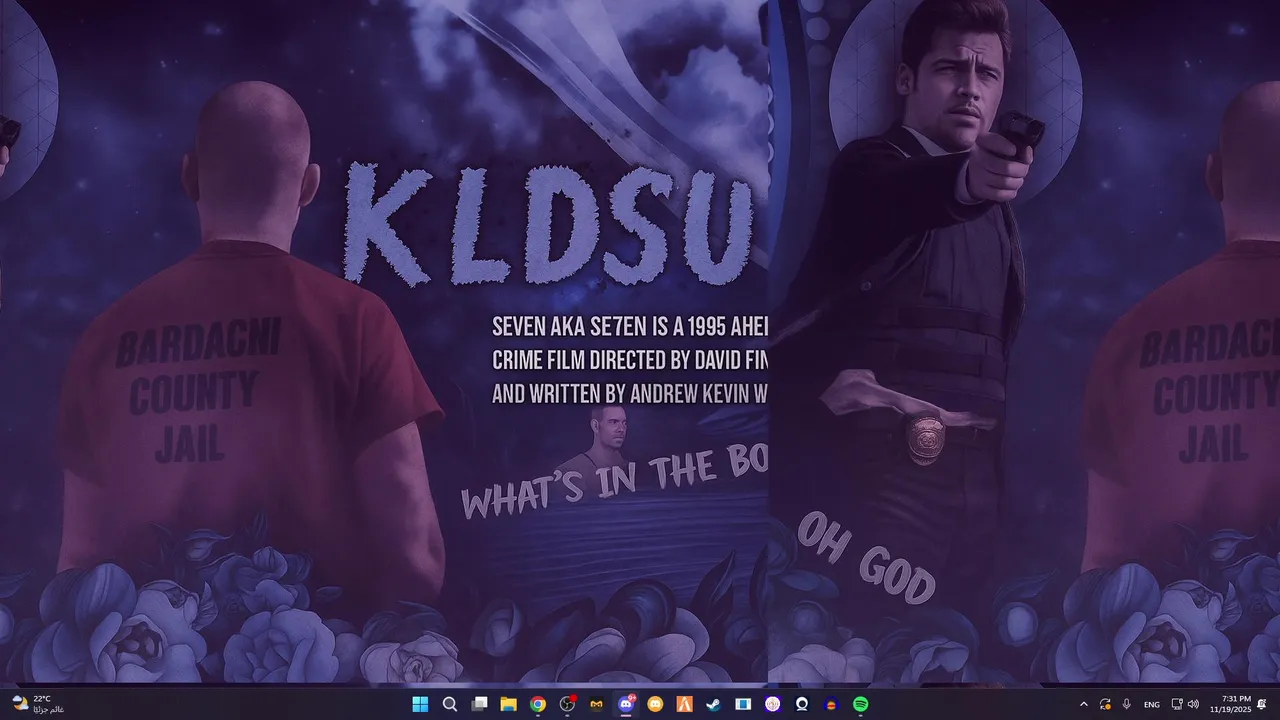1280x720 pixels.
Task: Open OBS Studio taskbar icon
Action: 567,704
